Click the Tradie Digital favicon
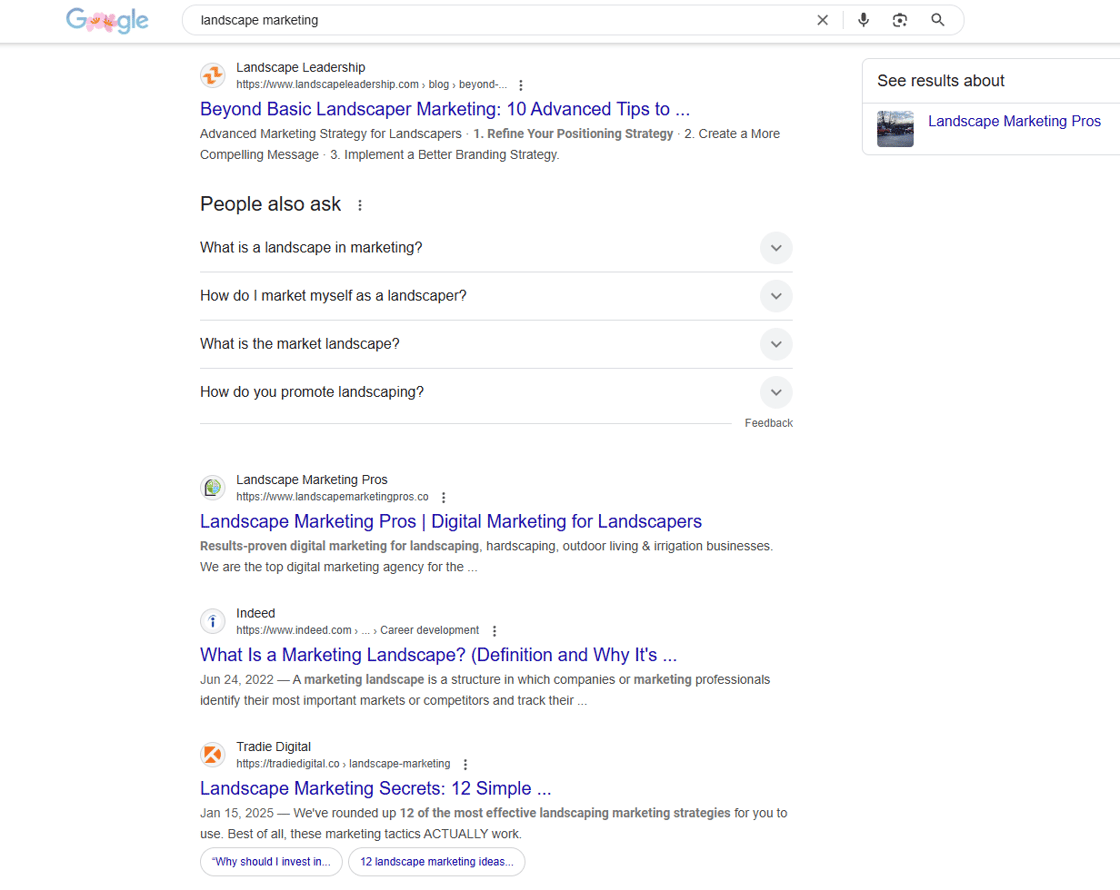This screenshot has height=890, width=1120. 212,754
